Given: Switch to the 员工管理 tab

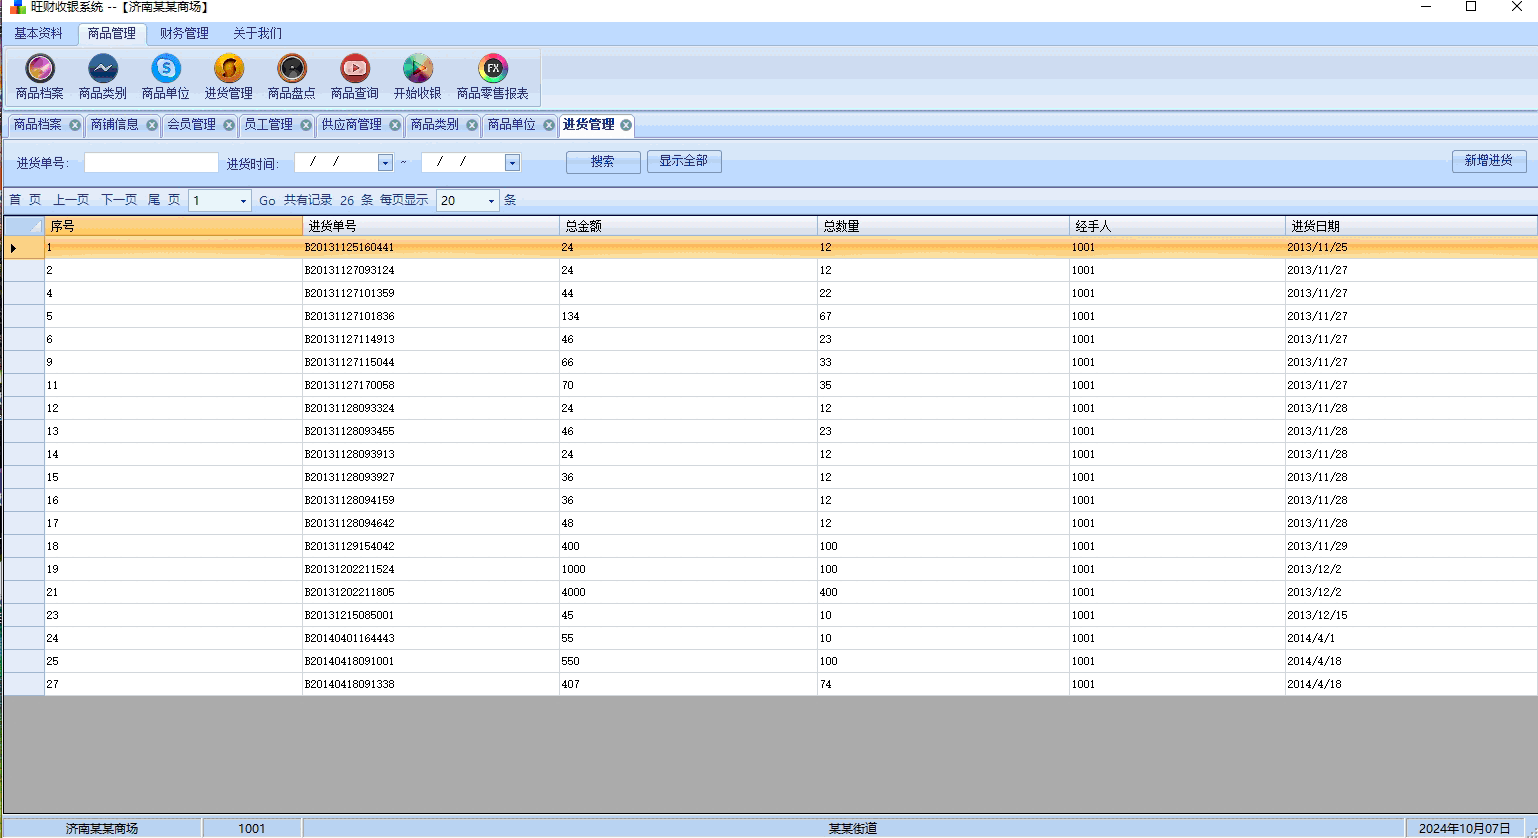Looking at the screenshot, I should click(269, 125).
